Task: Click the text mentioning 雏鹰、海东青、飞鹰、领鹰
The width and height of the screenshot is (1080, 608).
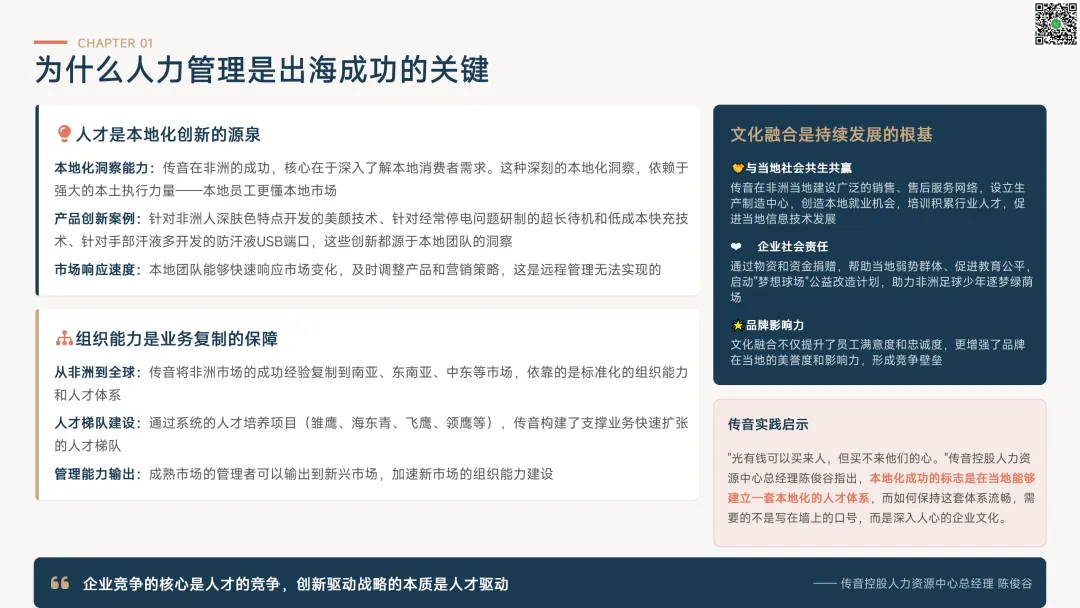Action: point(398,423)
